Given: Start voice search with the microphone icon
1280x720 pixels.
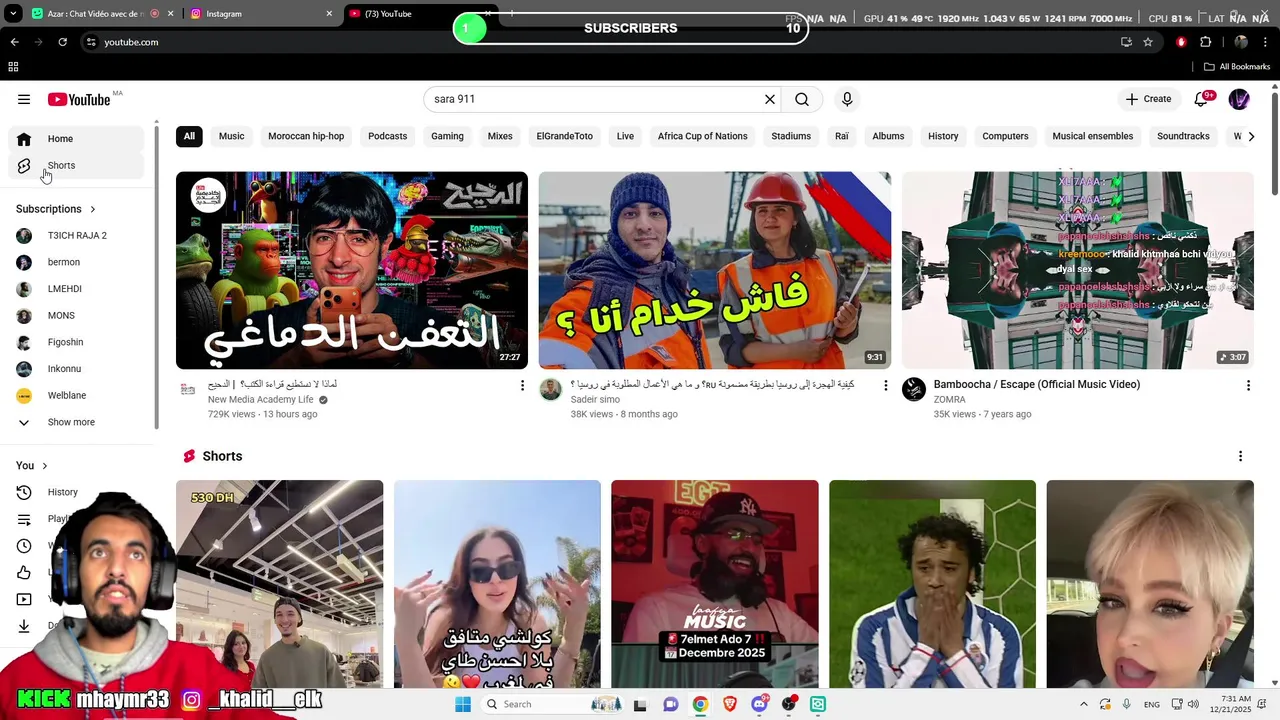Looking at the screenshot, I should 847,99.
